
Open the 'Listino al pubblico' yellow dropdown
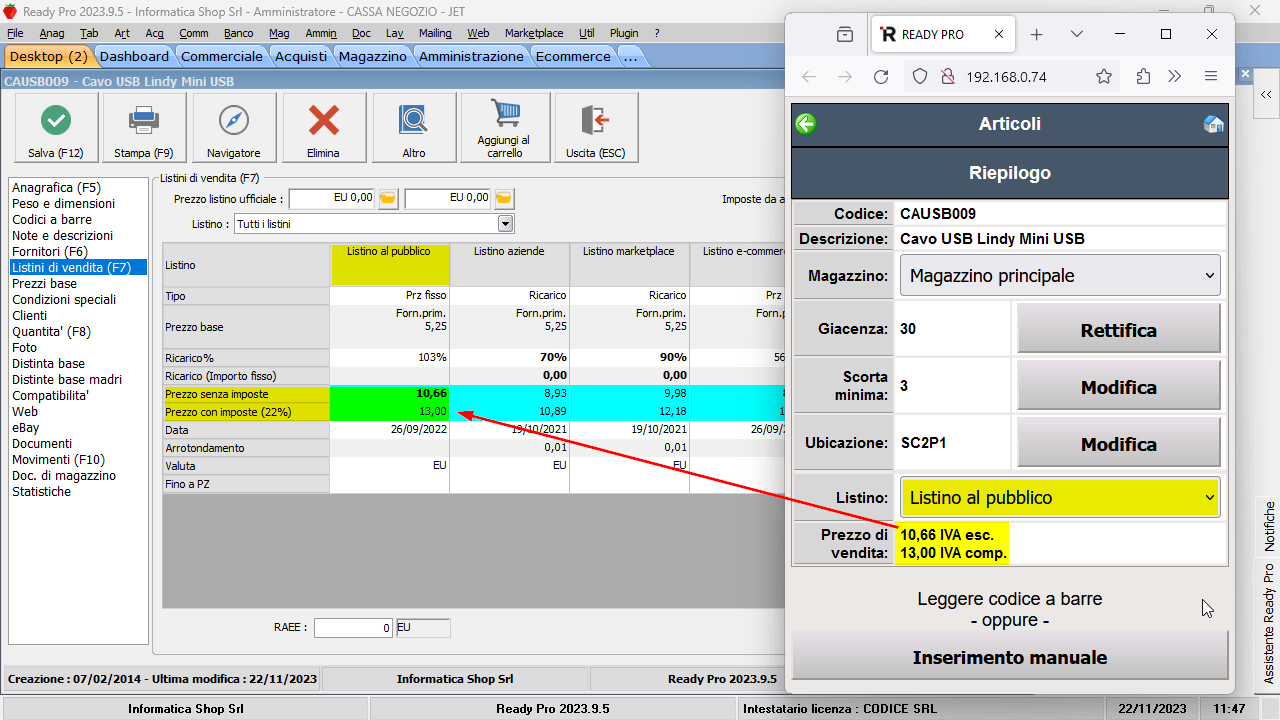(x=1060, y=497)
